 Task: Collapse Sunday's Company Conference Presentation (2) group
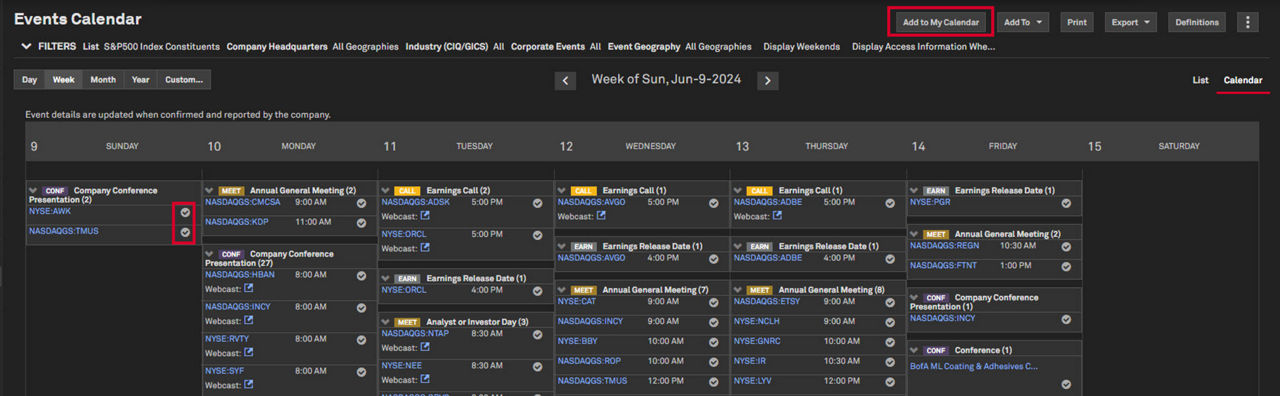point(33,190)
